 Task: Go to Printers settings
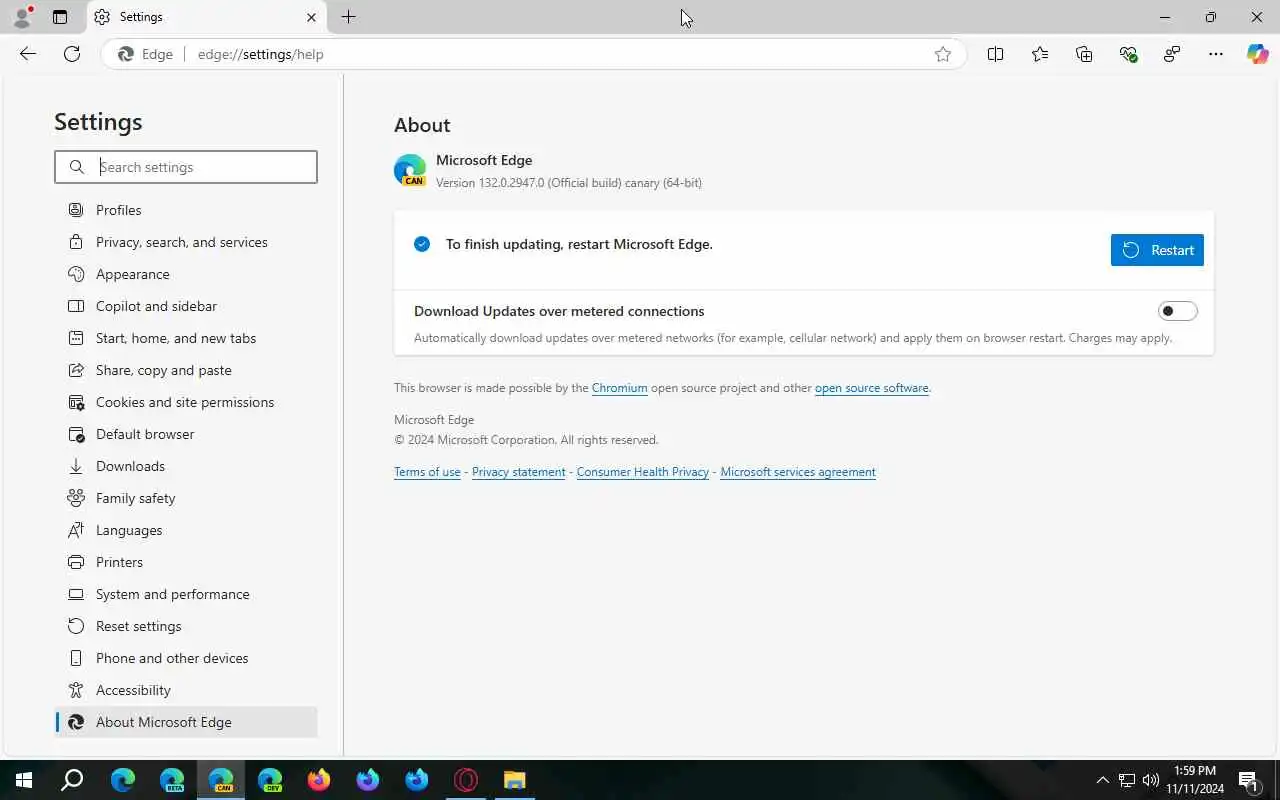click(x=186, y=562)
